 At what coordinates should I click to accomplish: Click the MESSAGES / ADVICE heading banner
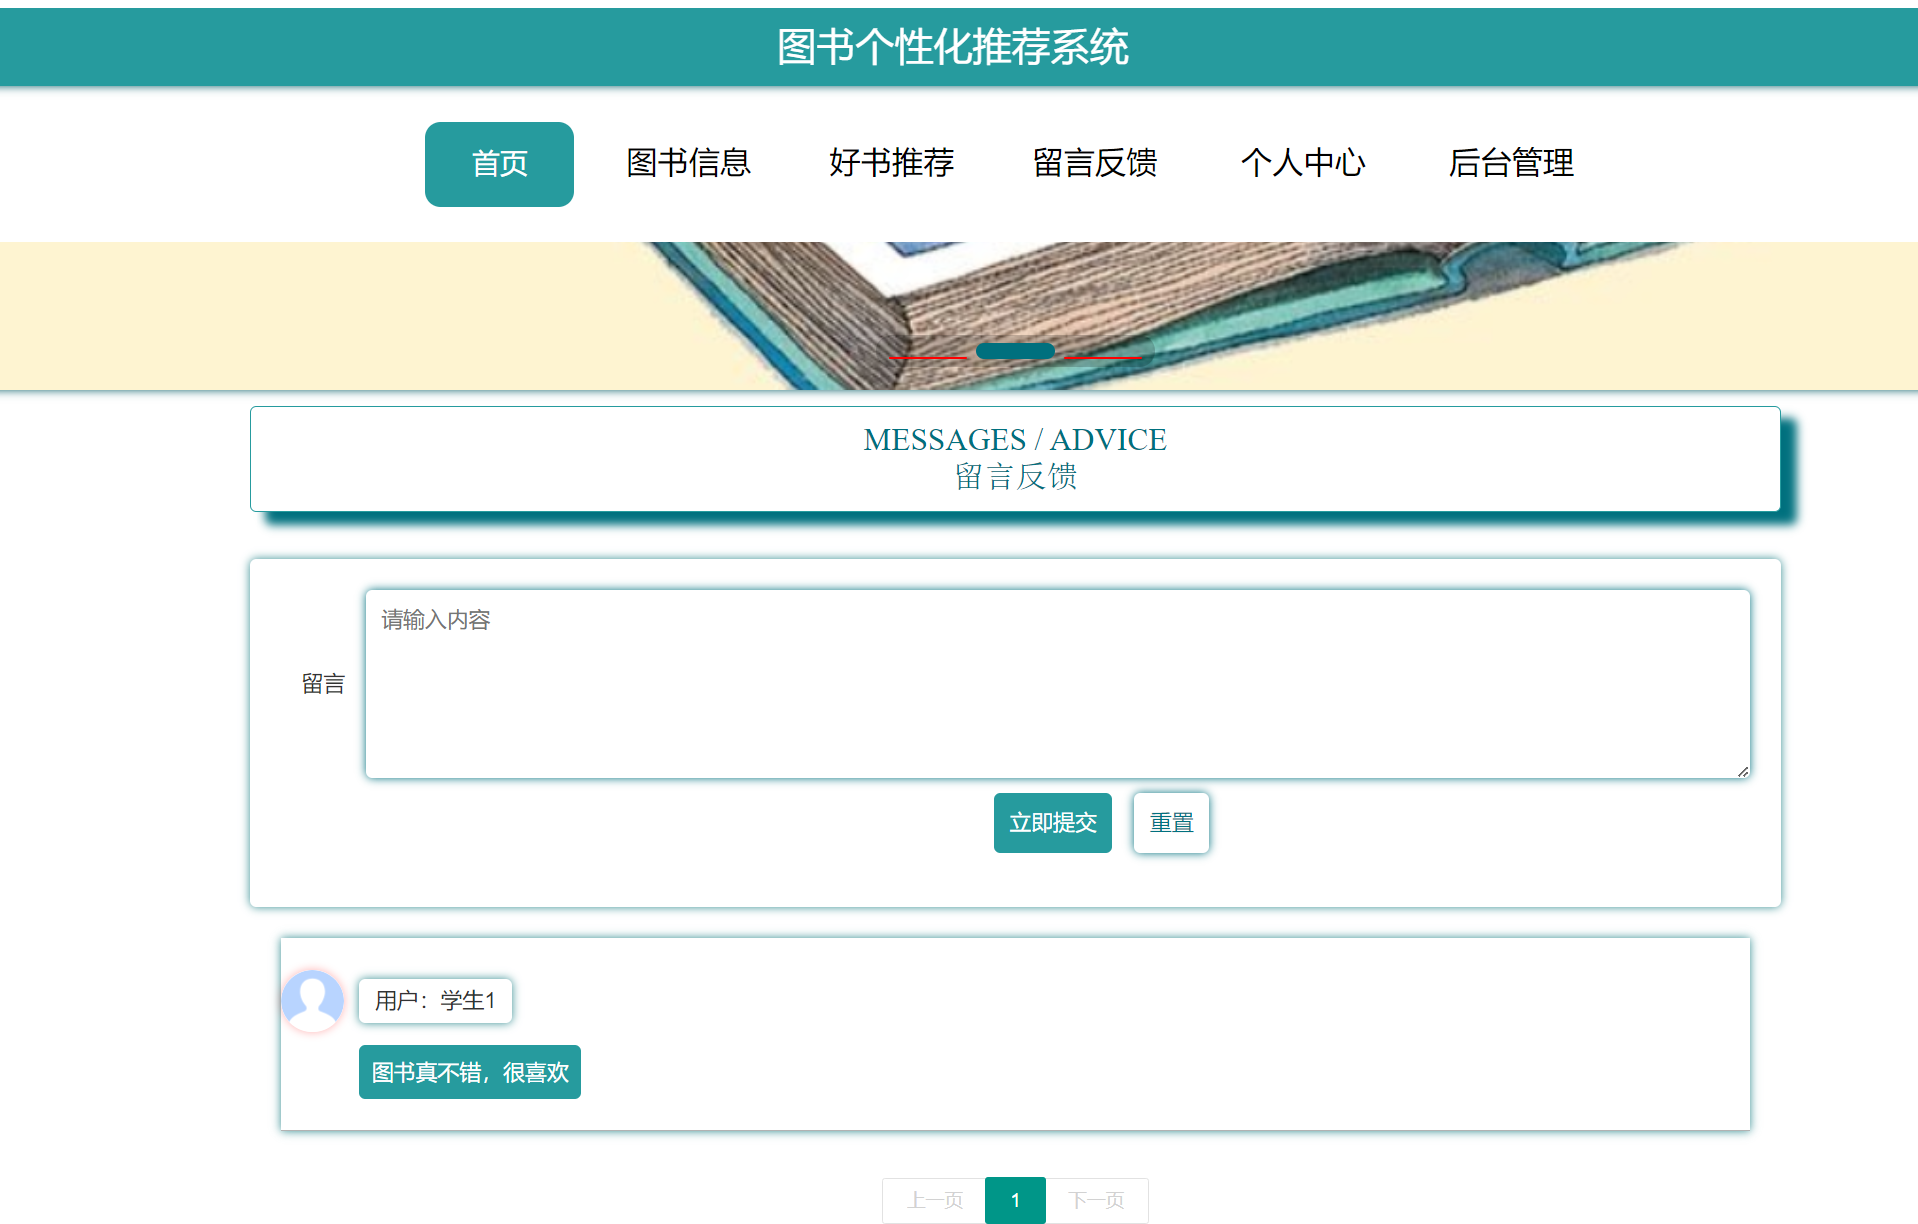[1015, 458]
